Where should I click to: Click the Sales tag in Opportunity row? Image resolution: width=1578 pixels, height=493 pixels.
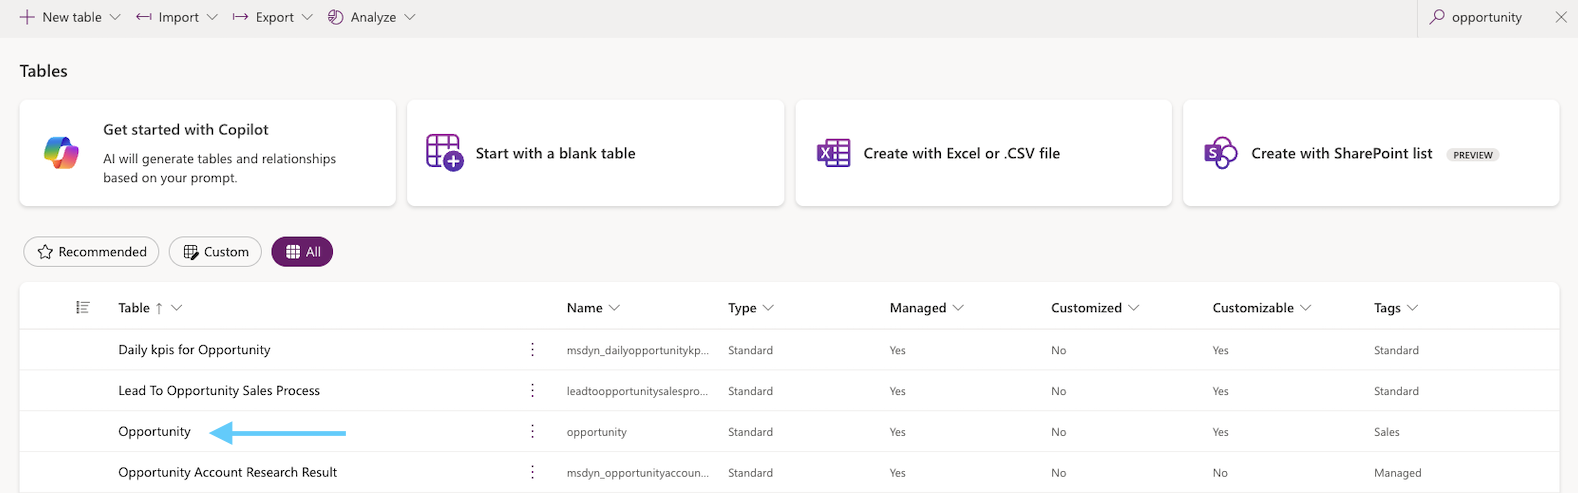point(1387,433)
